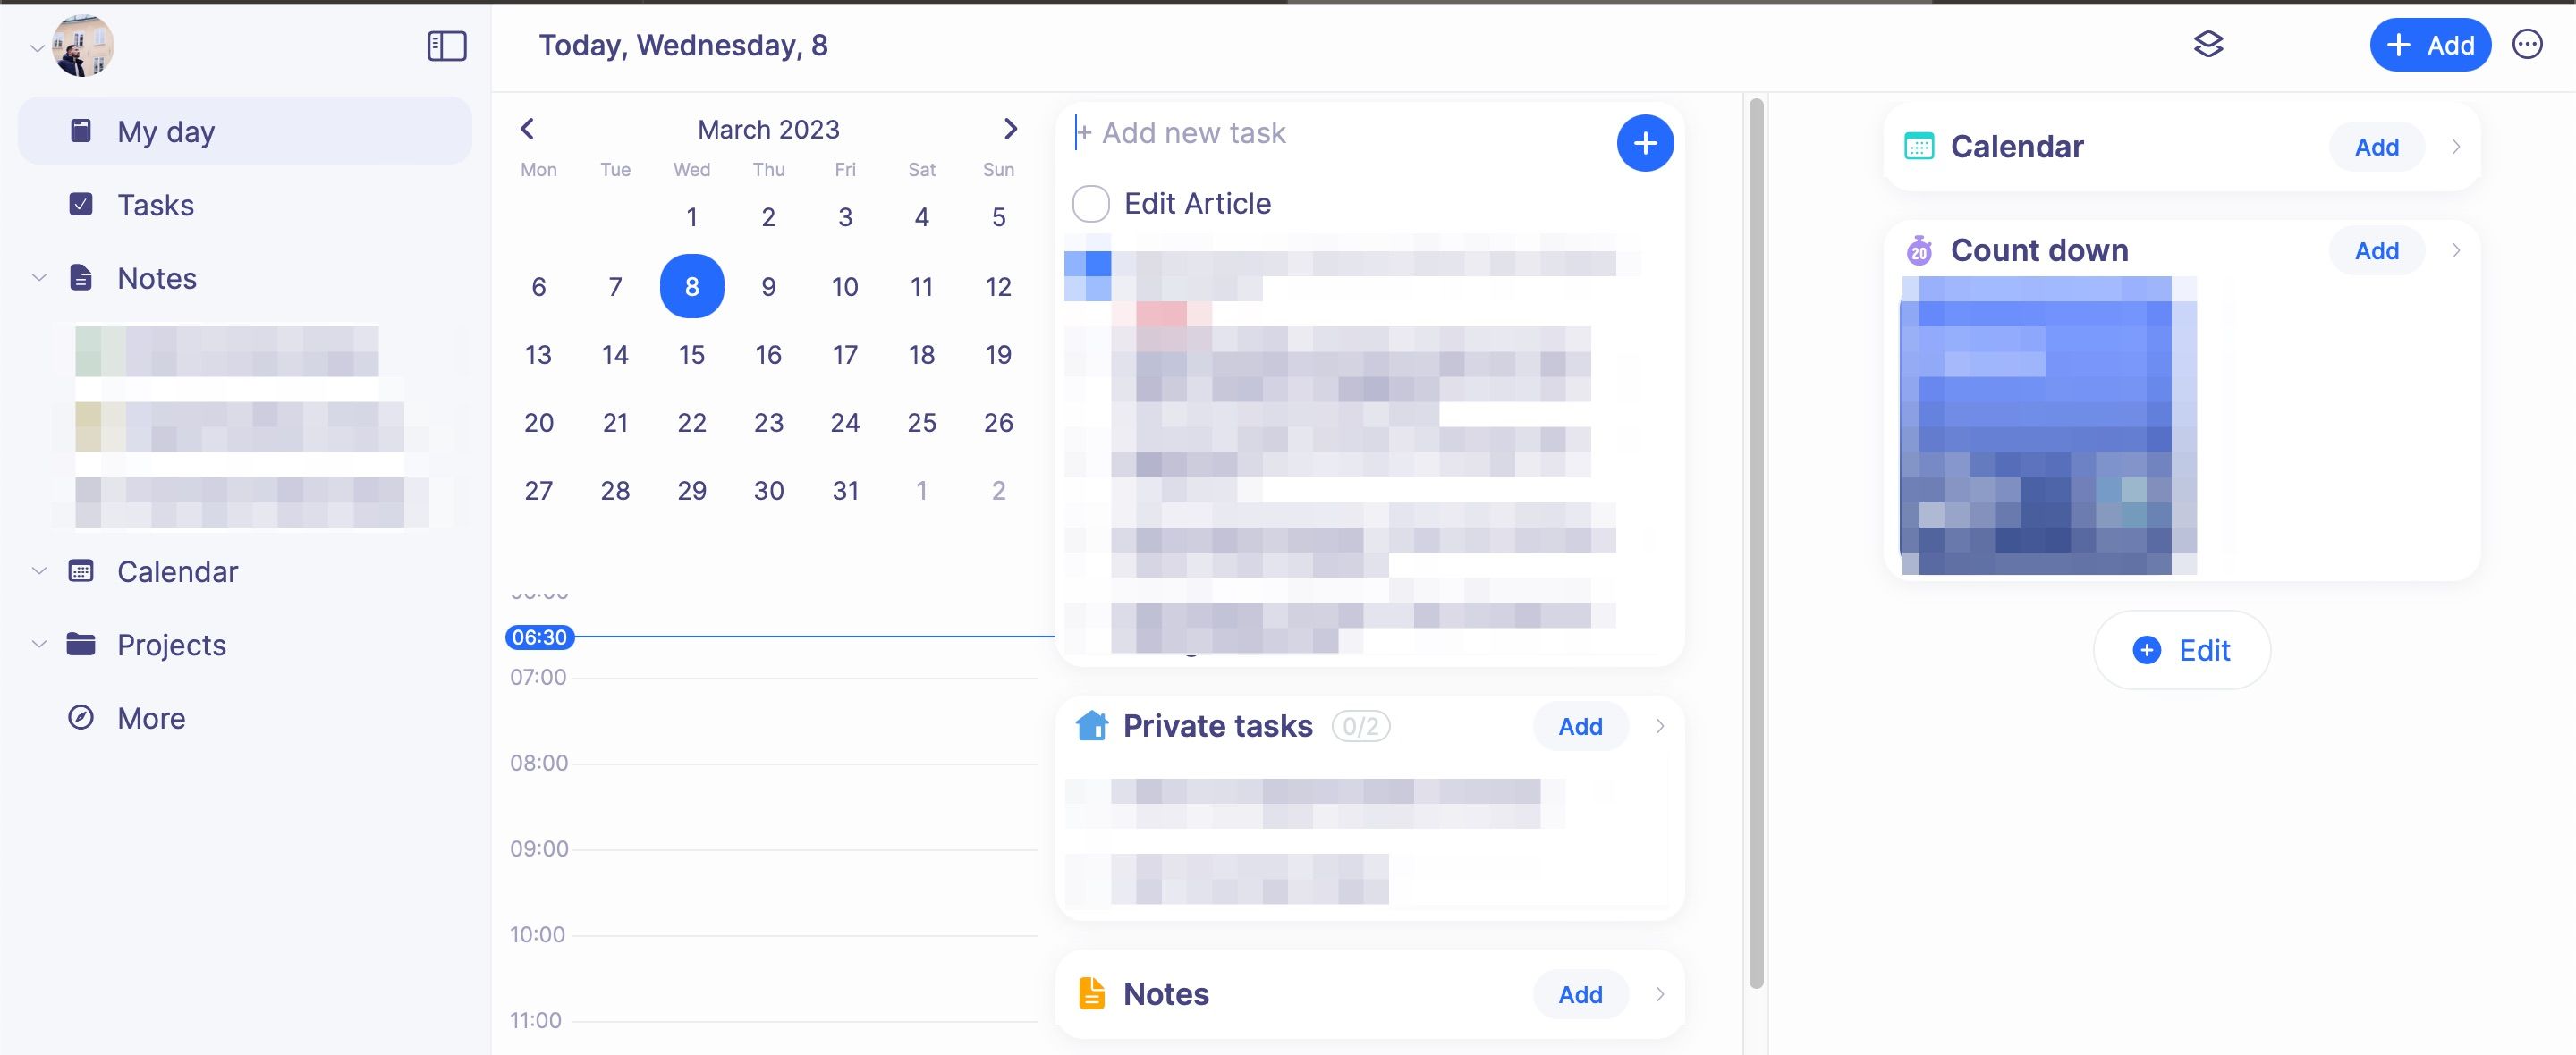Image resolution: width=2576 pixels, height=1055 pixels.
Task: Click the Edit widgets button
Action: pyautogui.click(x=2181, y=650)
